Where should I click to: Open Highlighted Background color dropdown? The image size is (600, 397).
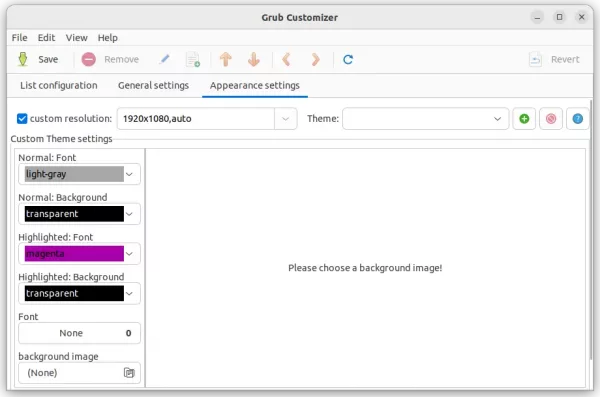click(x=129, y=294)
